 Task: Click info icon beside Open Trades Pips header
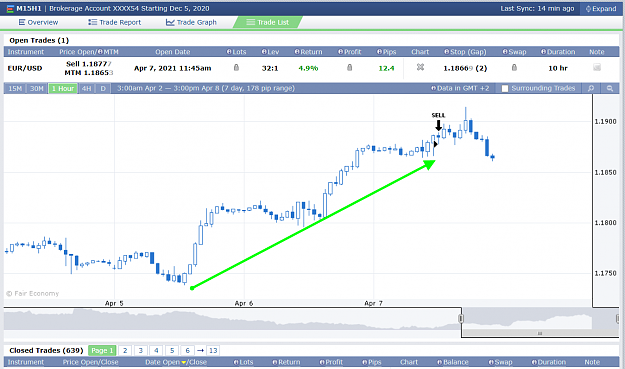click(379, 52)
